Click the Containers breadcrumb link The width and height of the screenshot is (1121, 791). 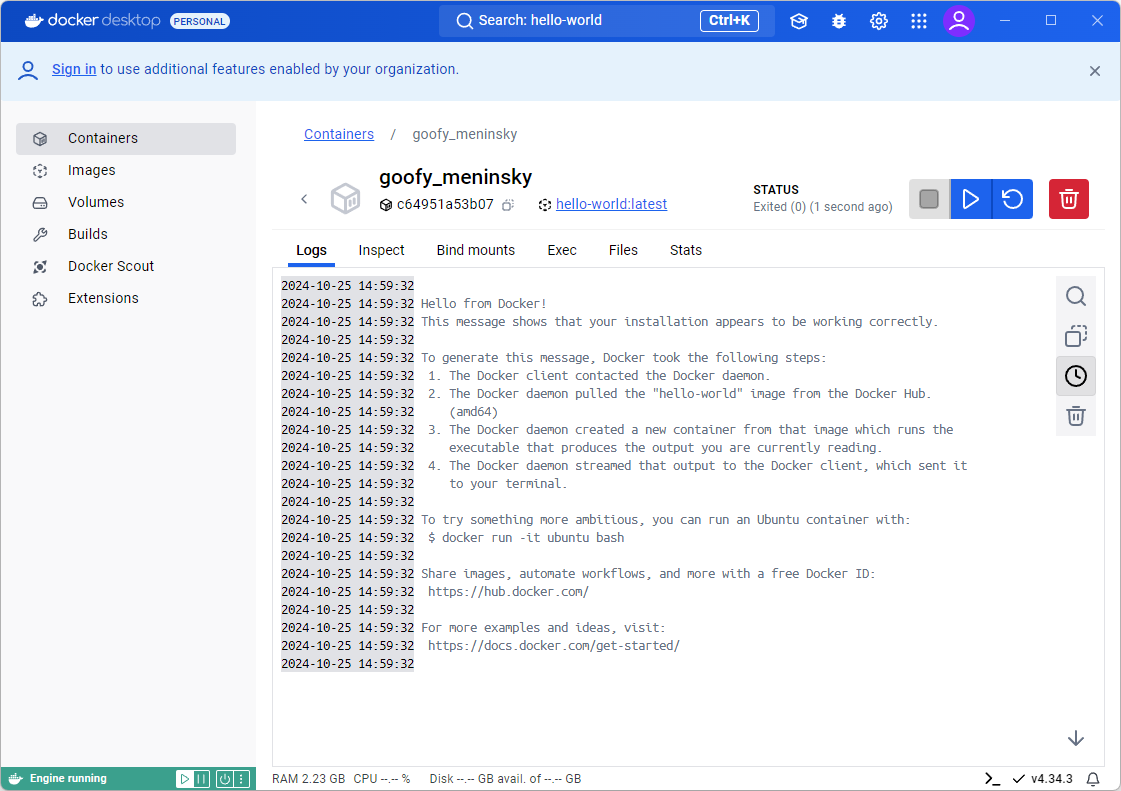pos(339,134)
